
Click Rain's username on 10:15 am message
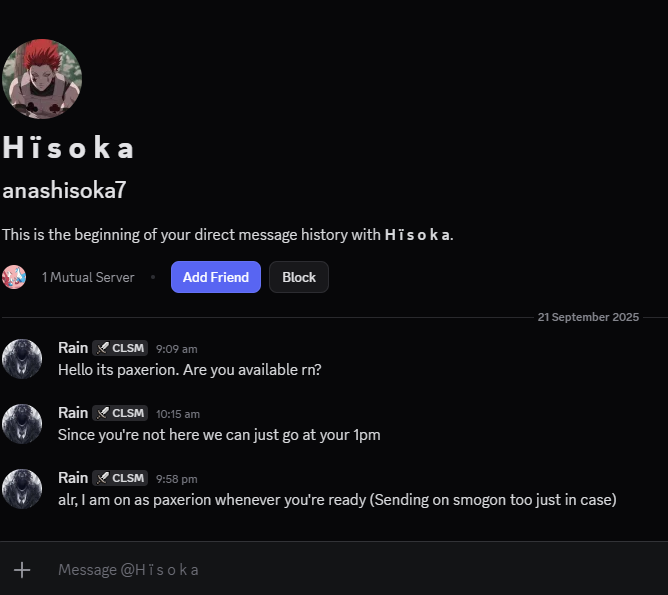tap(73, 413)
